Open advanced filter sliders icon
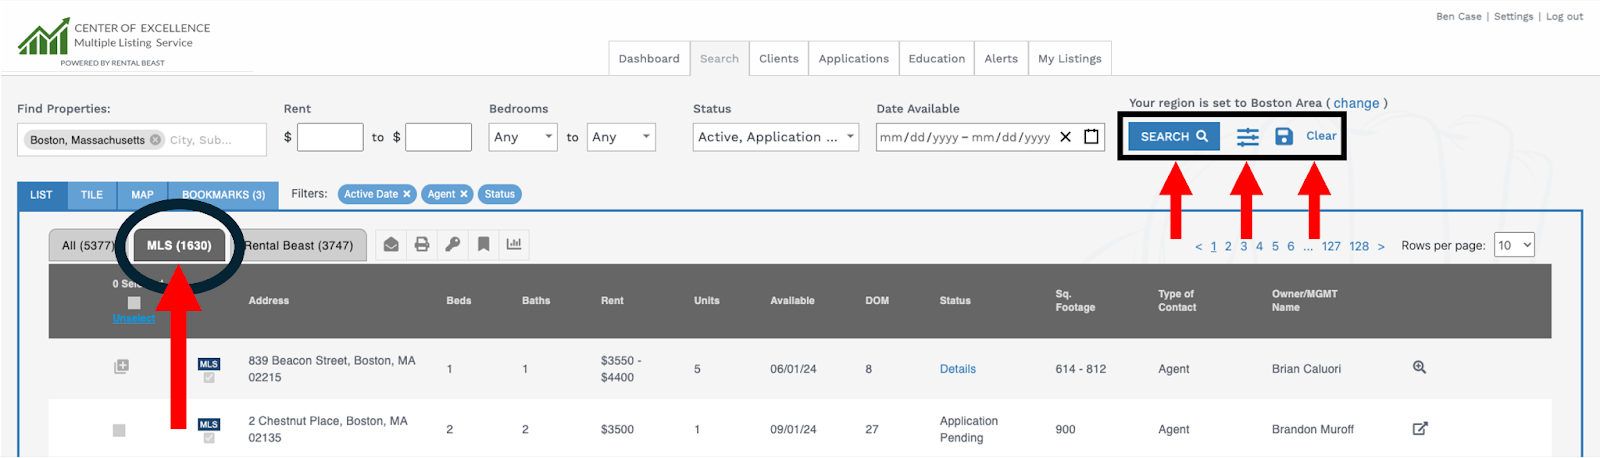Viewport: 1600px width, 458px height. click(1247, 137)
